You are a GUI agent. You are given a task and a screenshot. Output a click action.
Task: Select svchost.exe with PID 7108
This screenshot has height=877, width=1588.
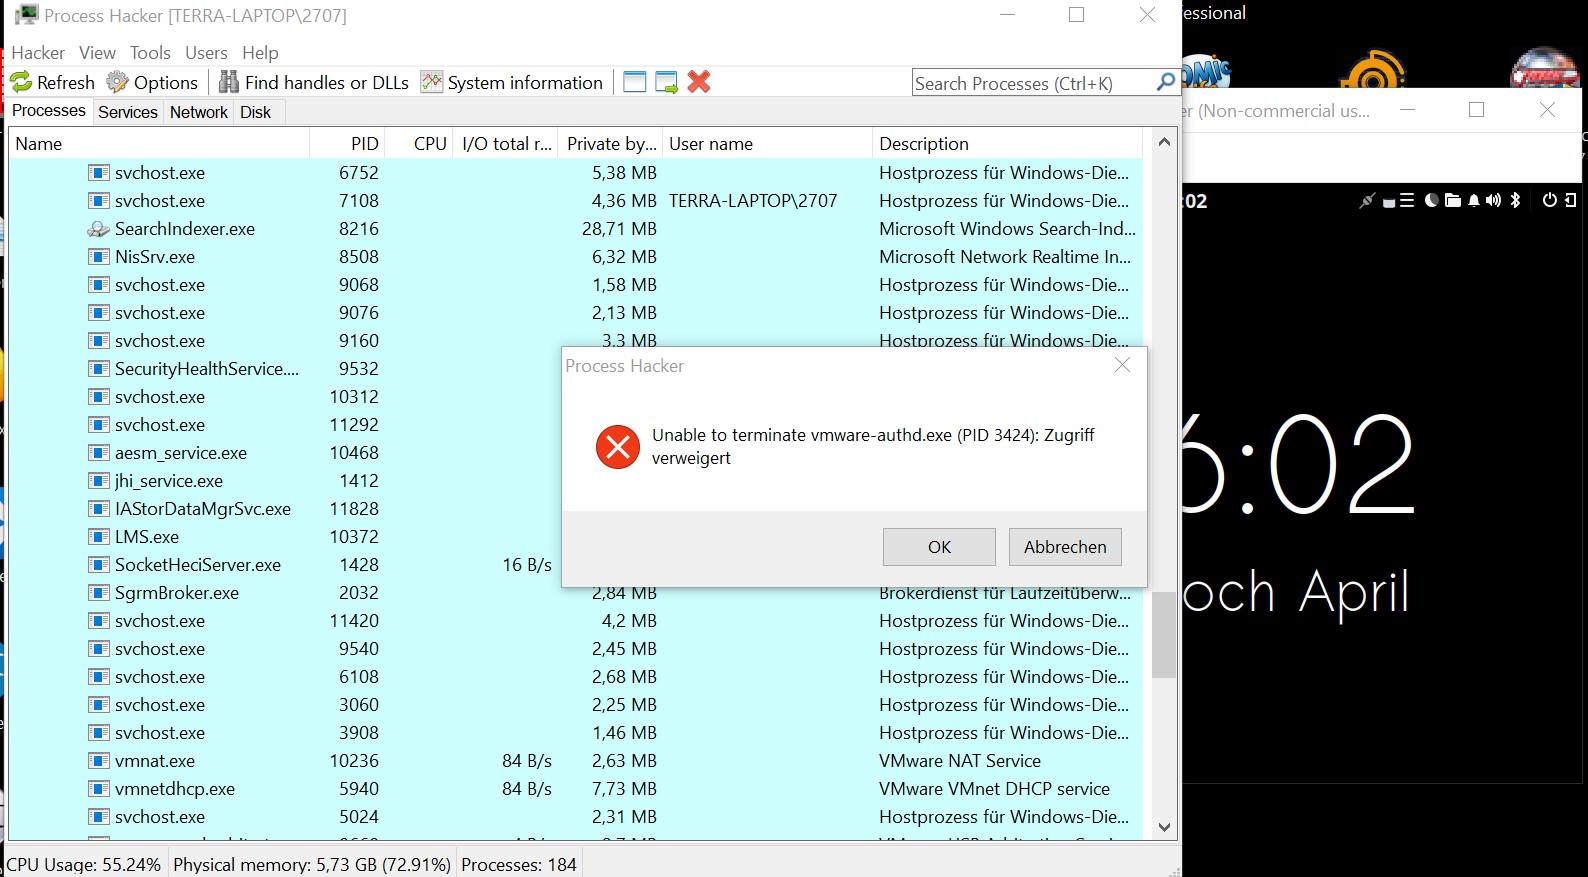[576, 201]
